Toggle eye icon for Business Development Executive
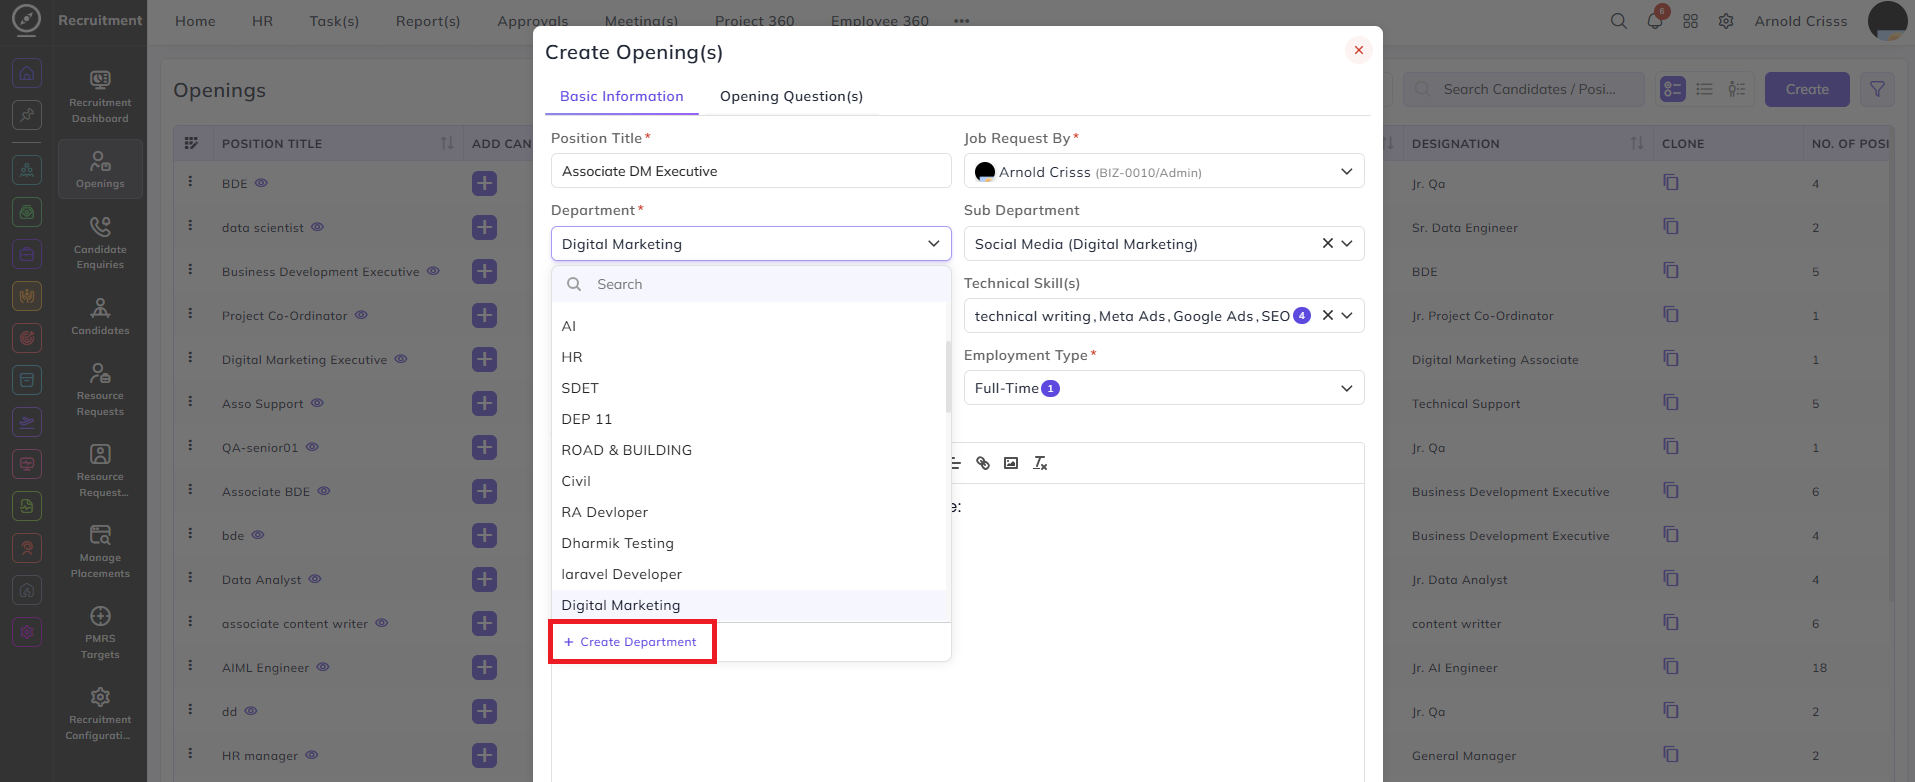1915x782 pixels. [433, 271]
